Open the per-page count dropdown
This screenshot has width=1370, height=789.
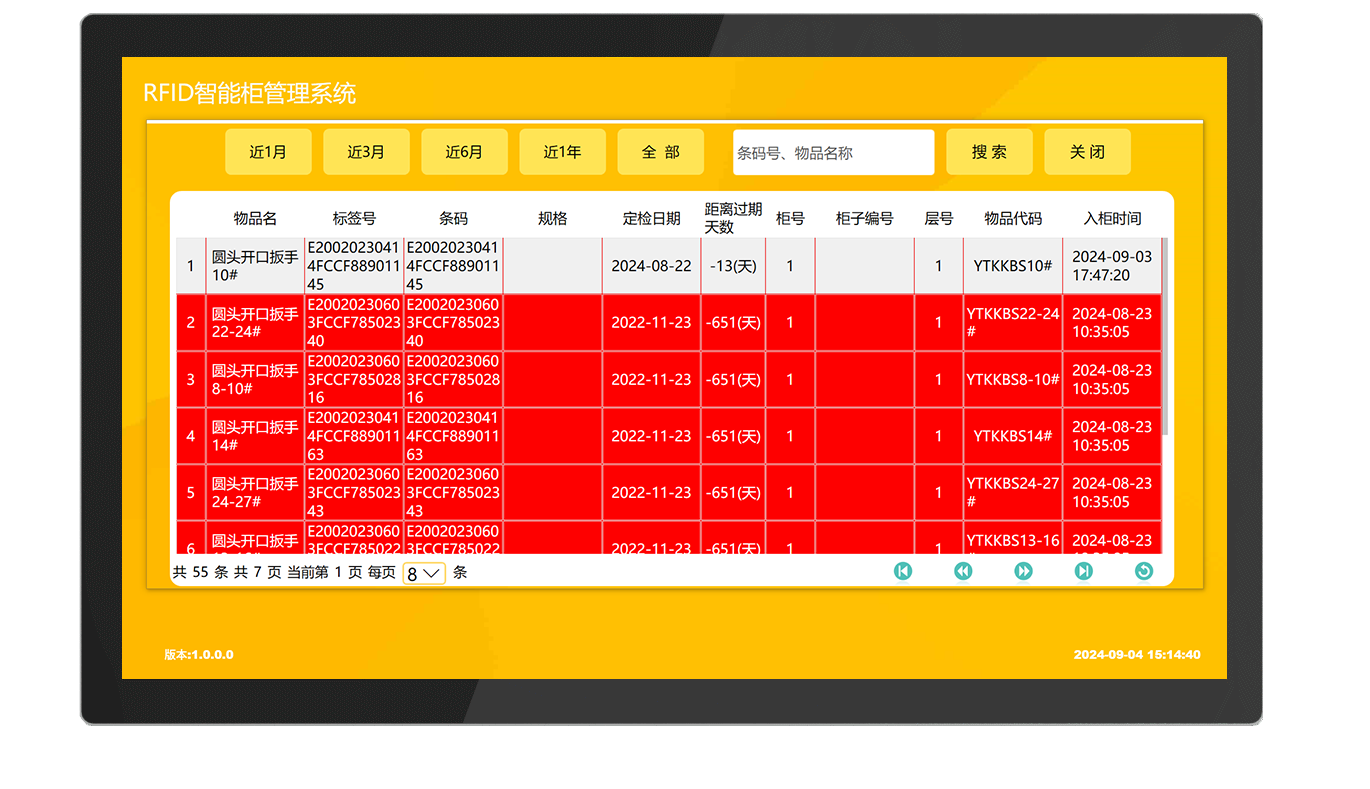click(x=424, y=574)
